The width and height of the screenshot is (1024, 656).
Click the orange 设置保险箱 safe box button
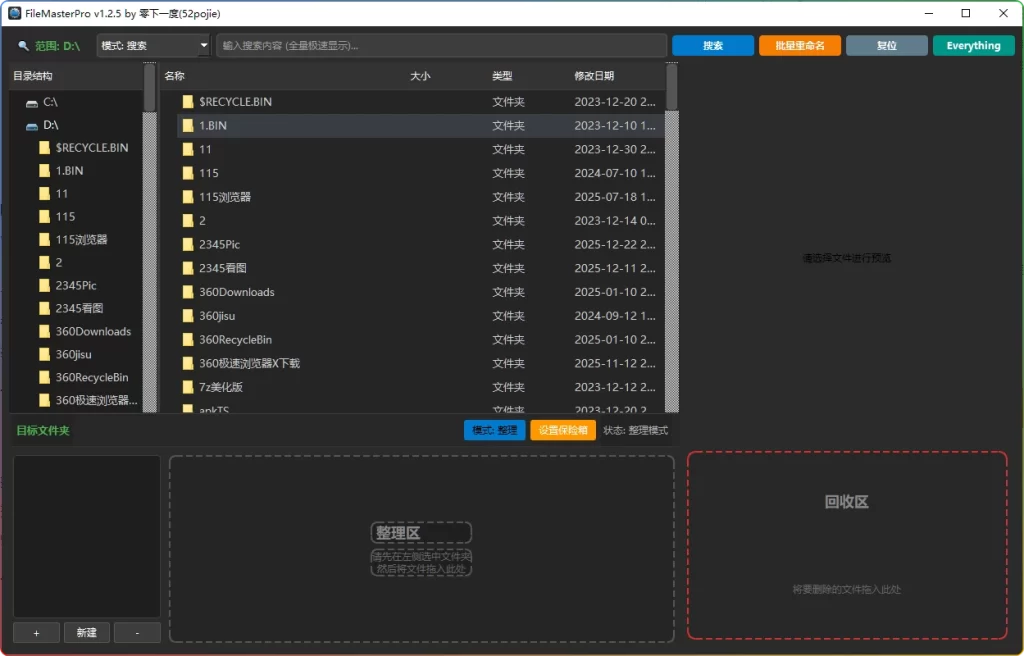click(561, 430)
